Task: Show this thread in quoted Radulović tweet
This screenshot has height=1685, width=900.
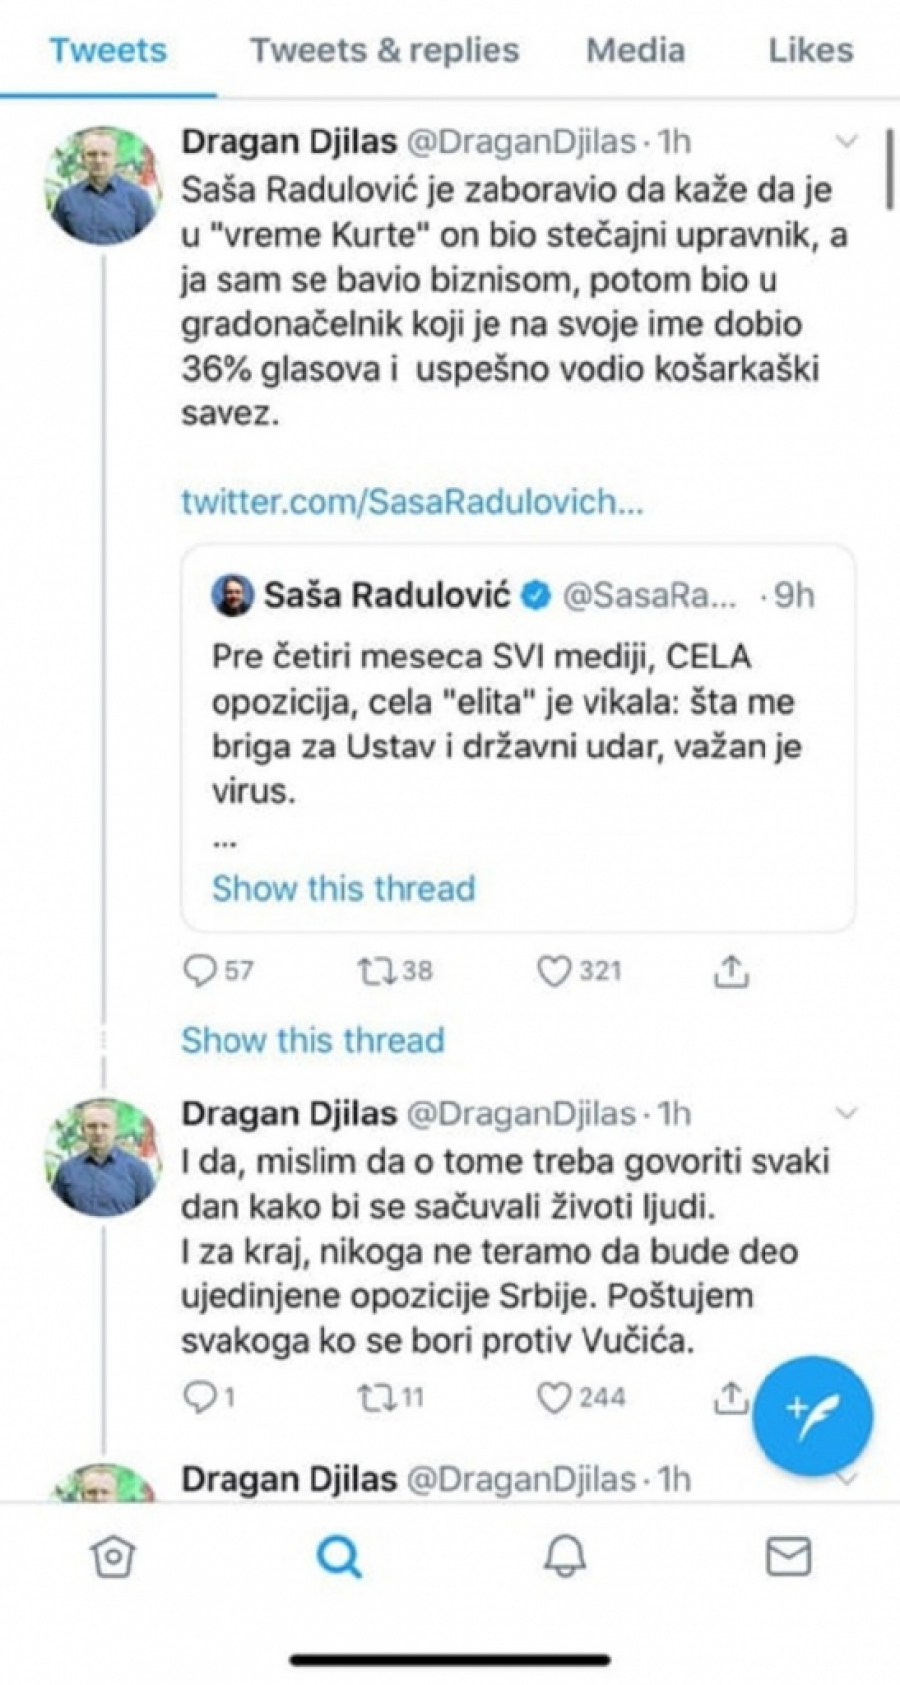Action: coord(343,888)
